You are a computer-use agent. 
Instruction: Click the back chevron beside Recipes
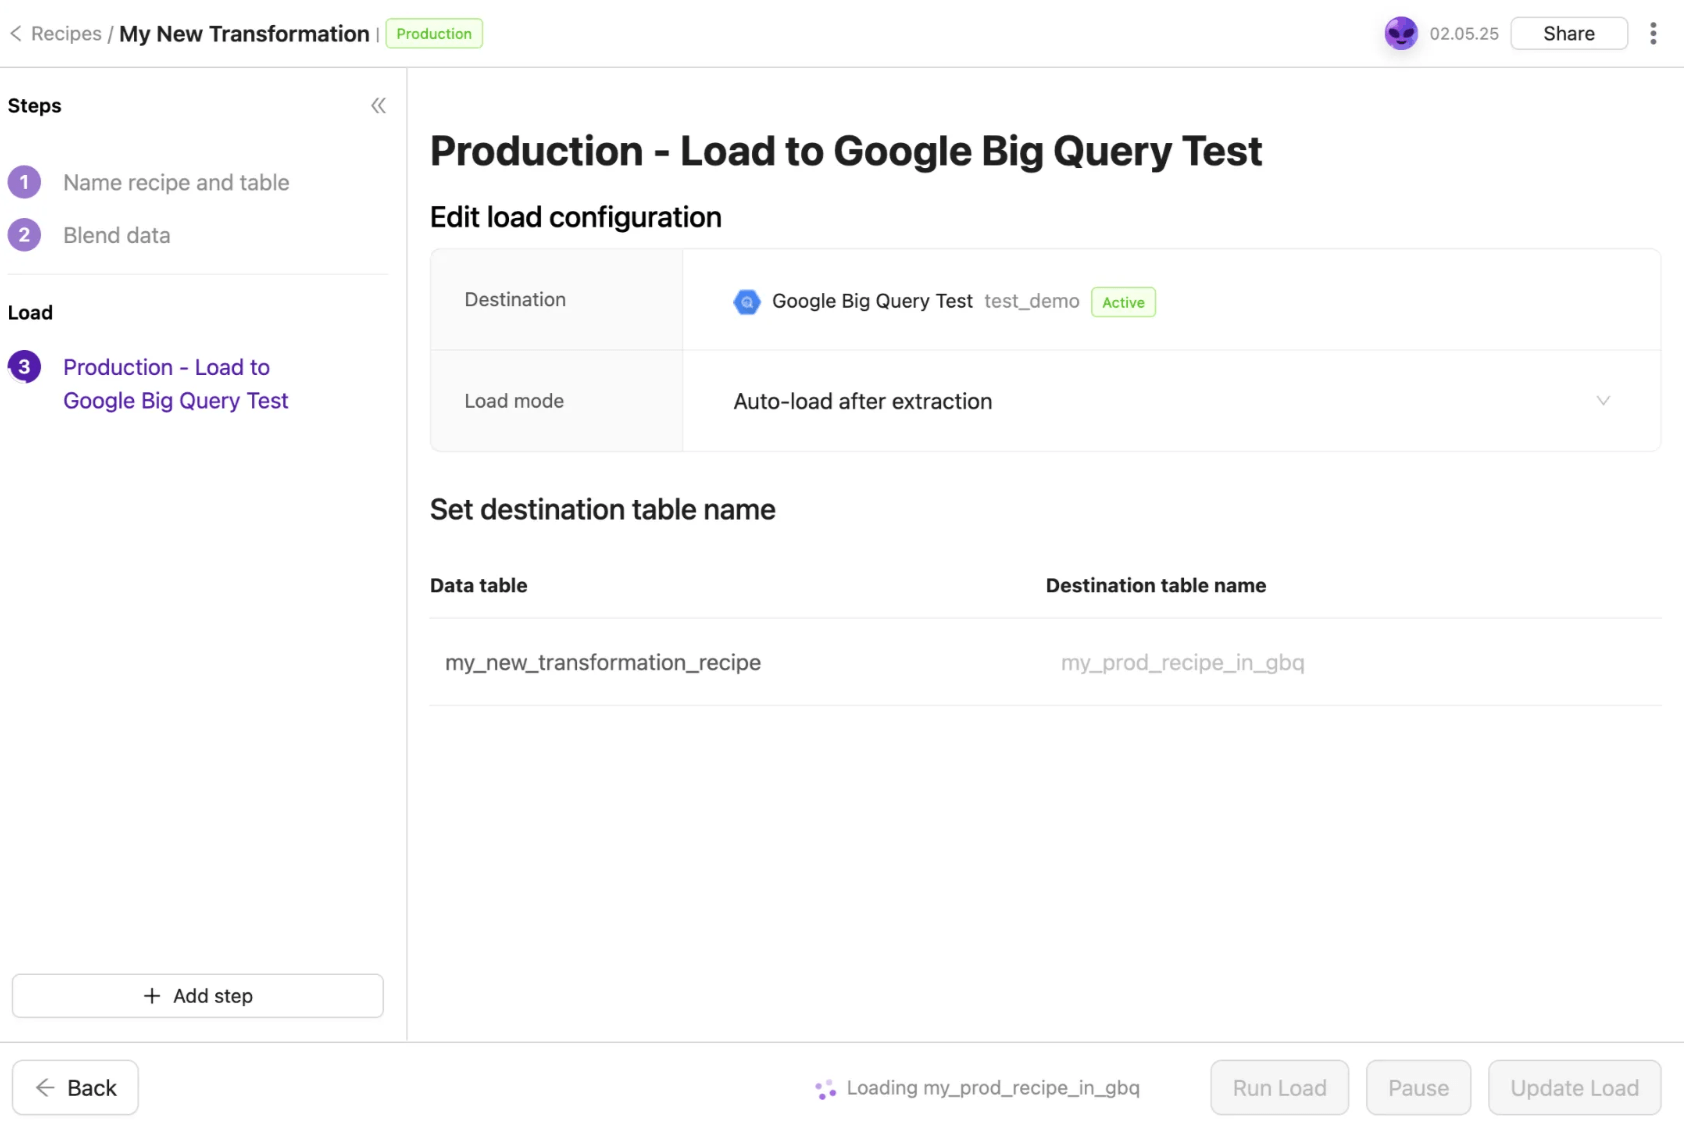(16, 34)
